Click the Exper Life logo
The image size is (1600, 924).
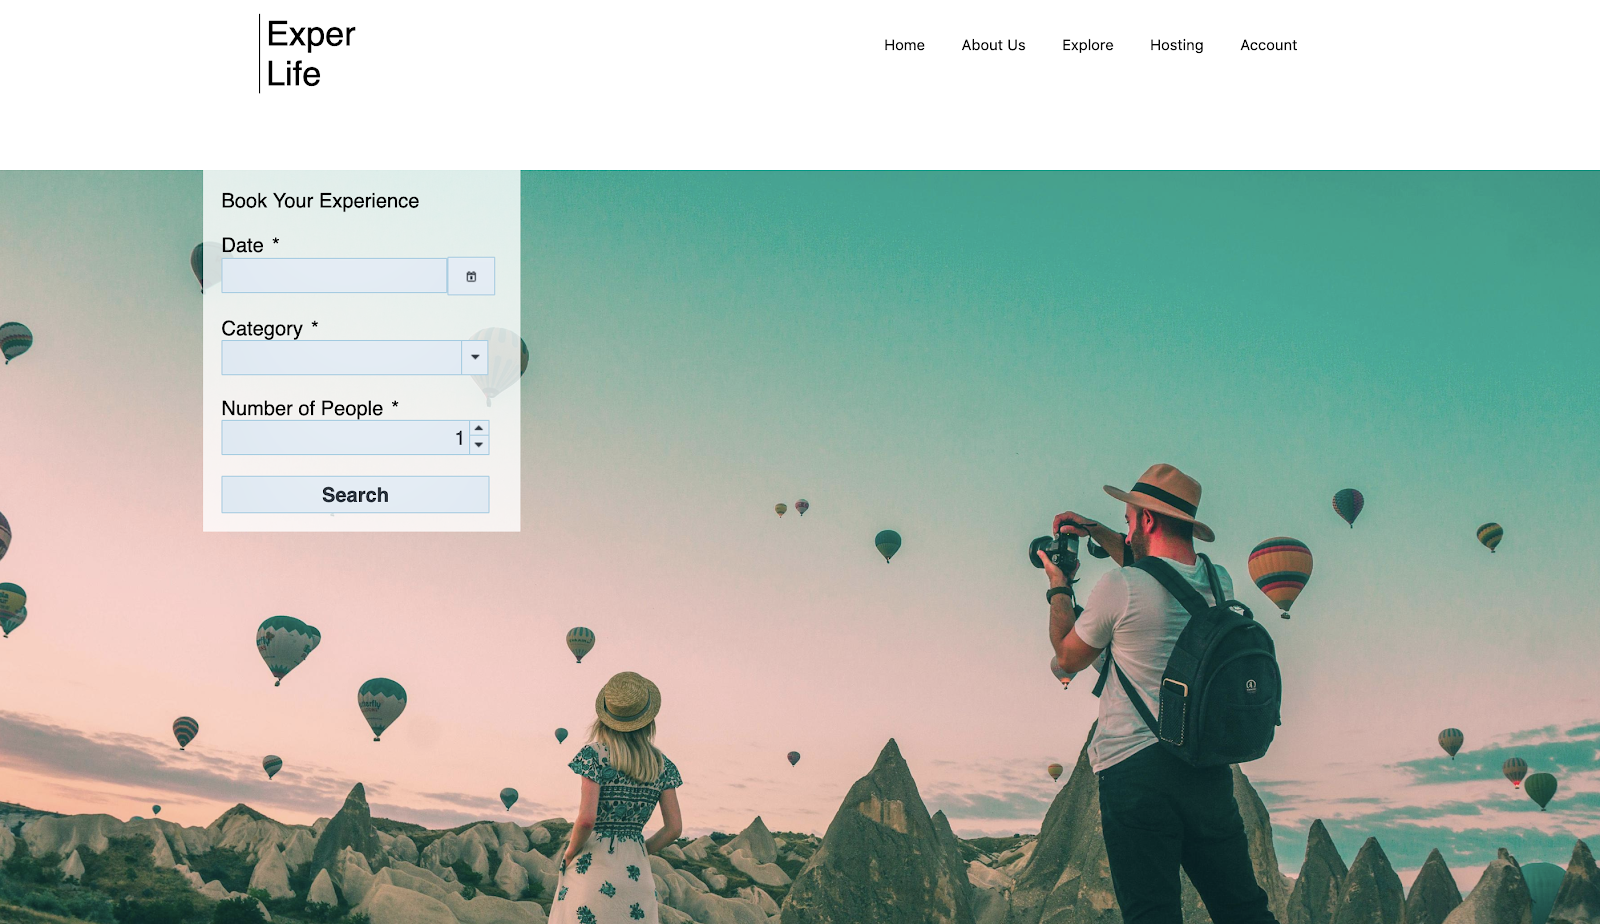[310, 54]
